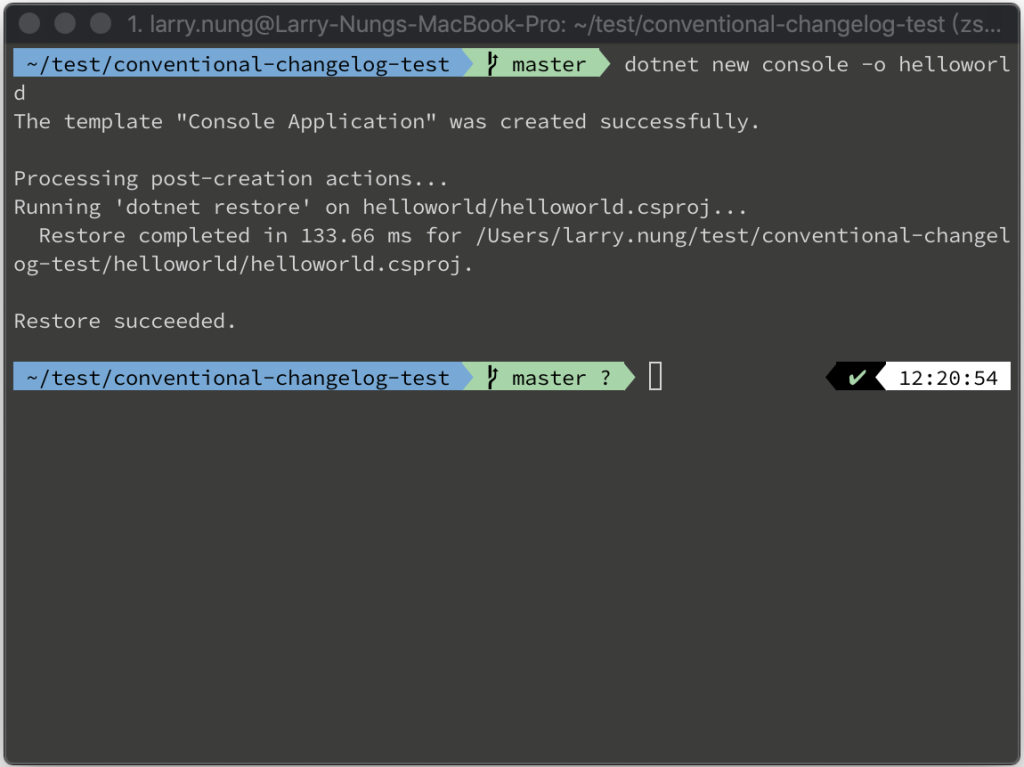Click the top blue path segment ~/test/conventional-changelog-test
This screenshot has width=1024, height=767.
[238, 64]
